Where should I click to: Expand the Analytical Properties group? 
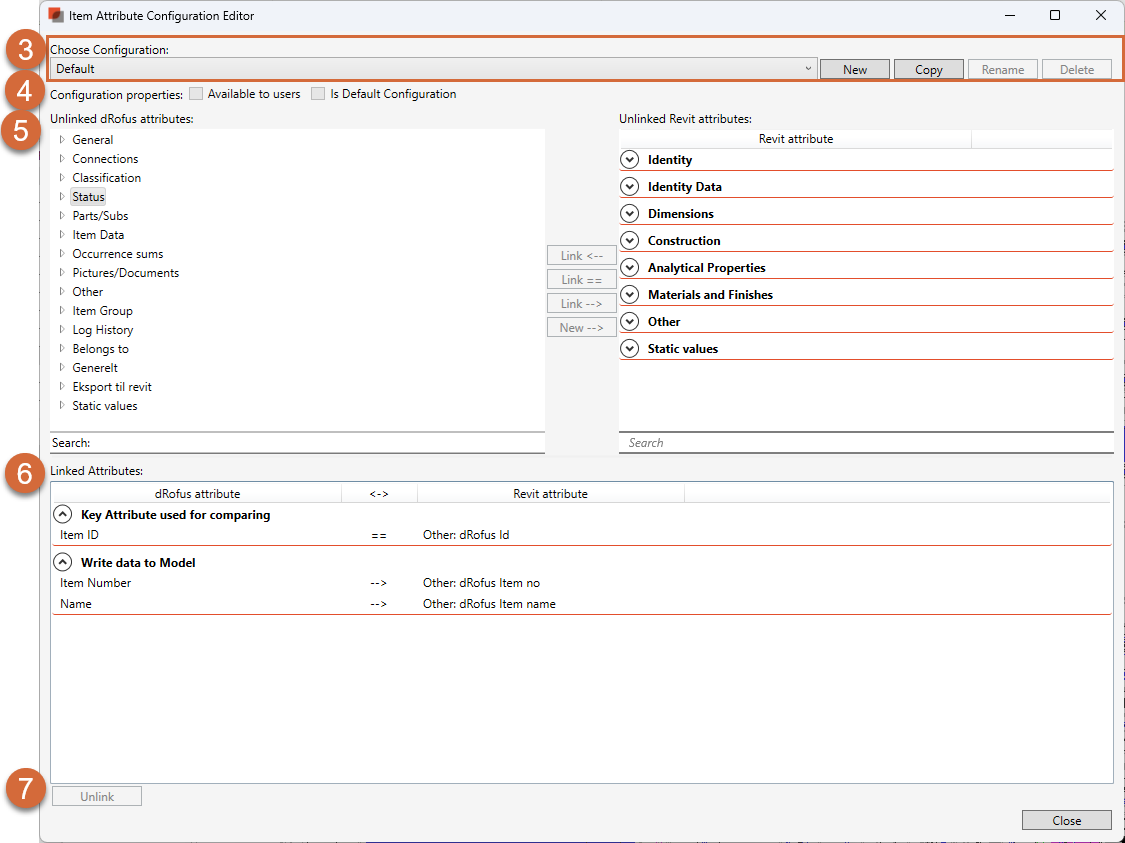(x=629, y=267)
